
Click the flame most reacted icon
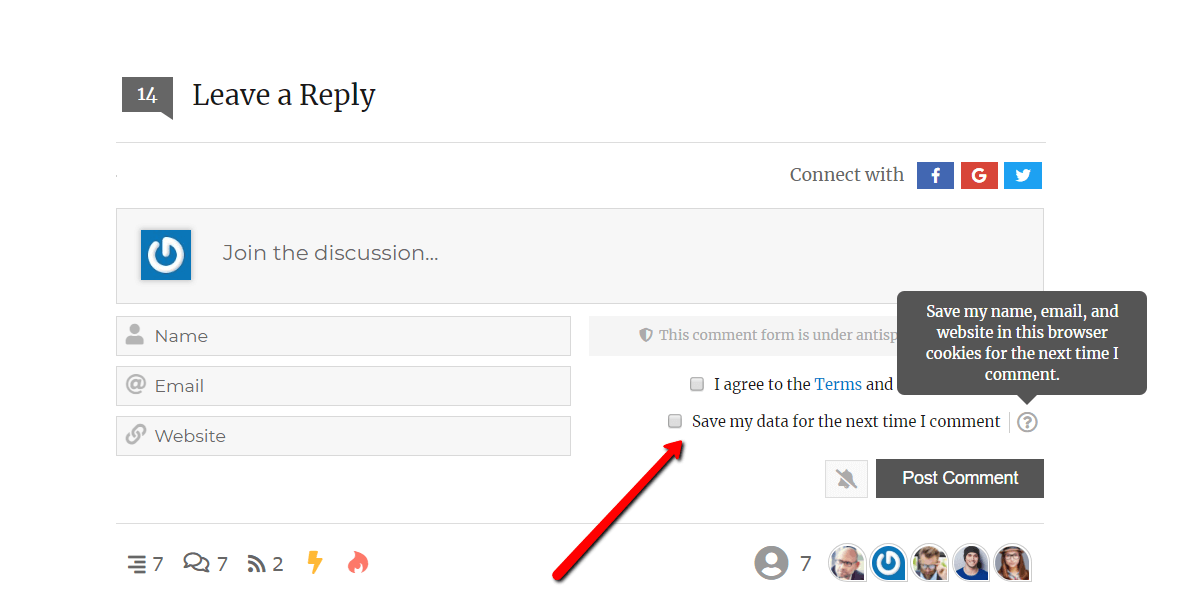coord(358,563)
